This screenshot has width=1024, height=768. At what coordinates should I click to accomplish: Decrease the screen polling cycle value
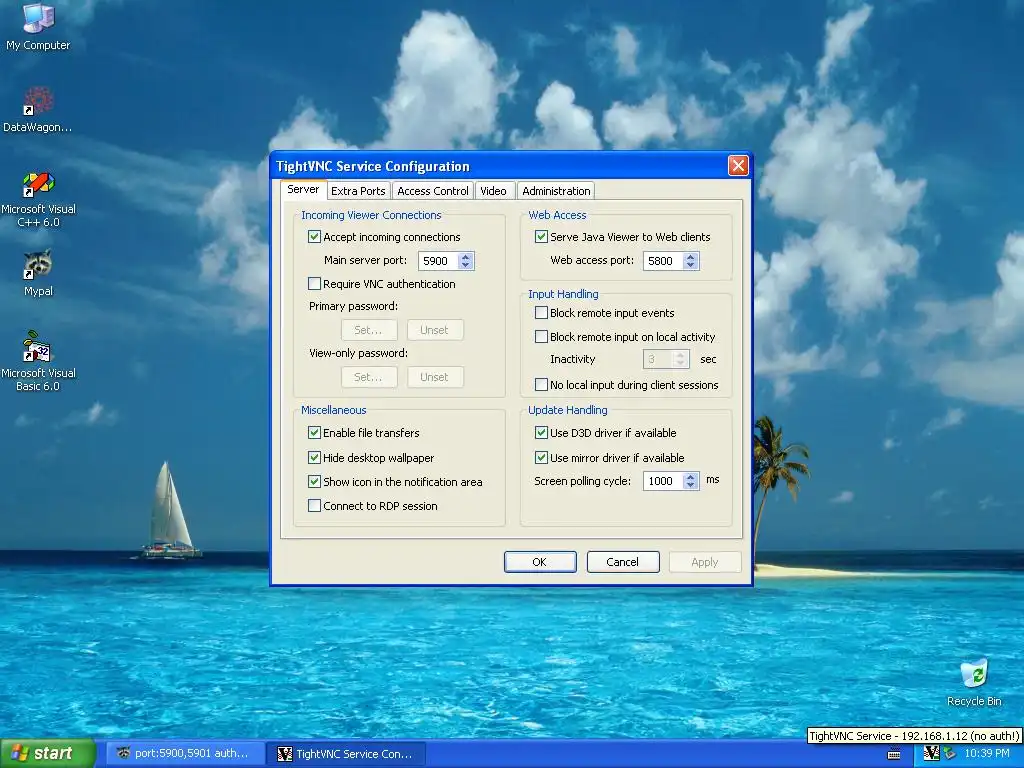point(691,485)
